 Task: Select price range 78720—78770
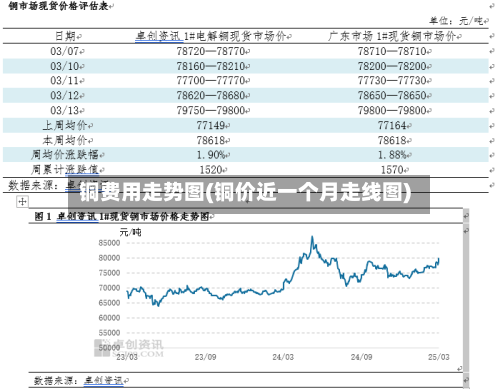pyautogui.click(x=211, y=51)
